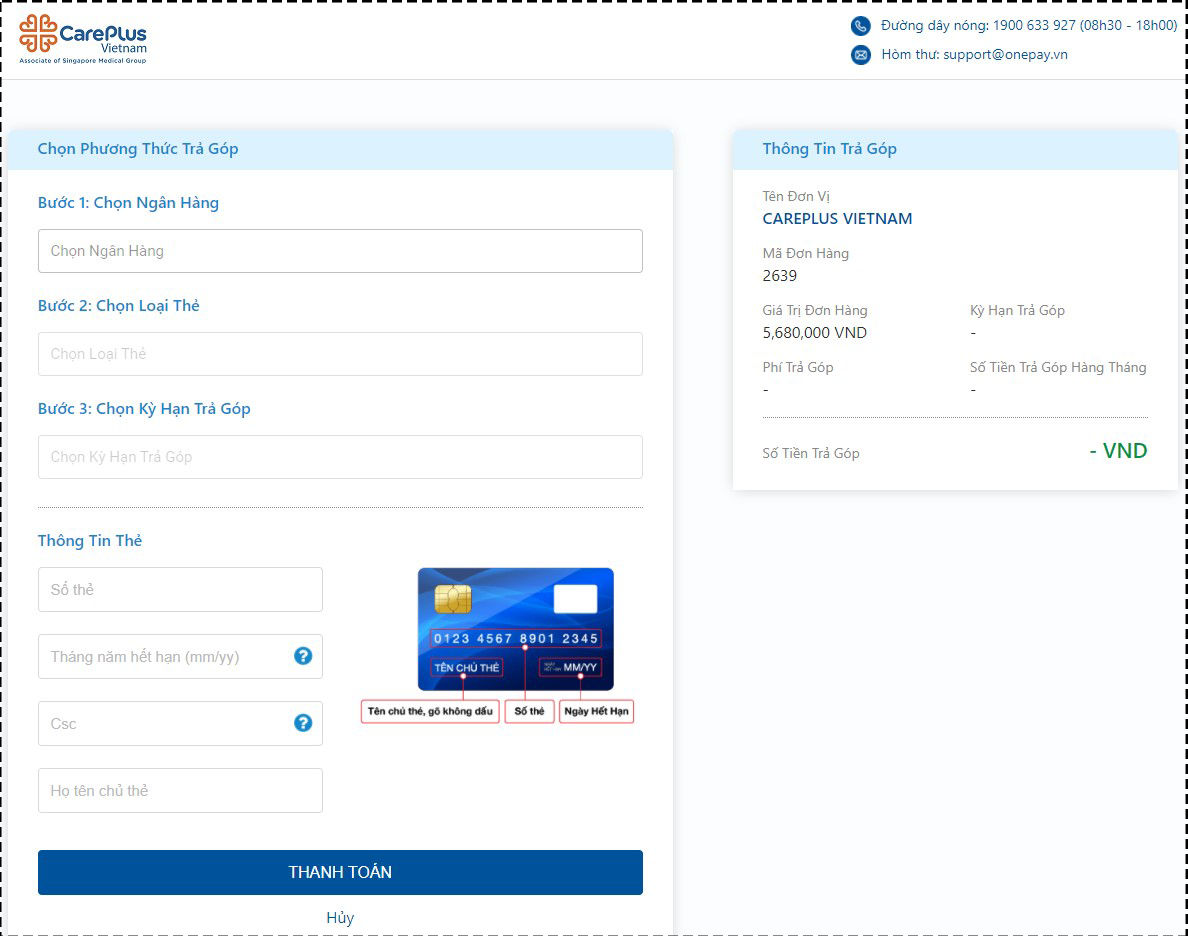Click the Thông Tin Trả Góp header
Screen dimensions: 1188x936
830,149
